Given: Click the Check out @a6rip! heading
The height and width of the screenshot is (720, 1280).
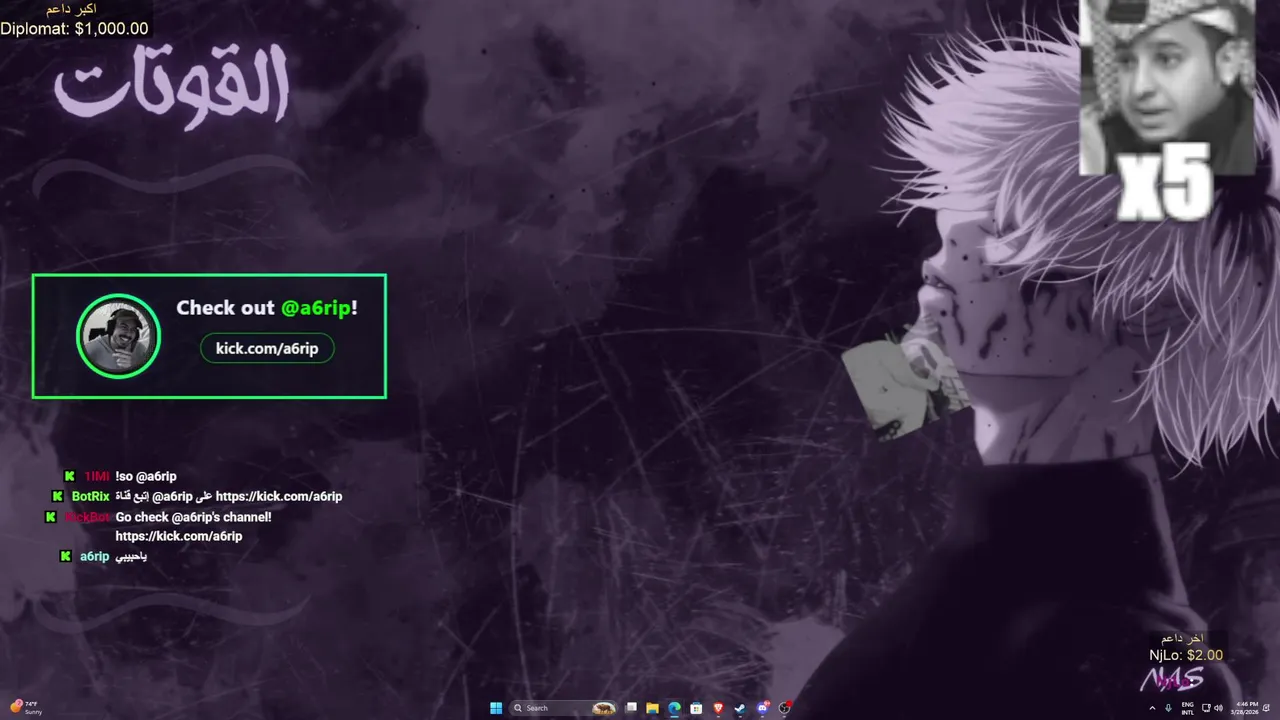Looking at the screenshot, I should point(267,308).
